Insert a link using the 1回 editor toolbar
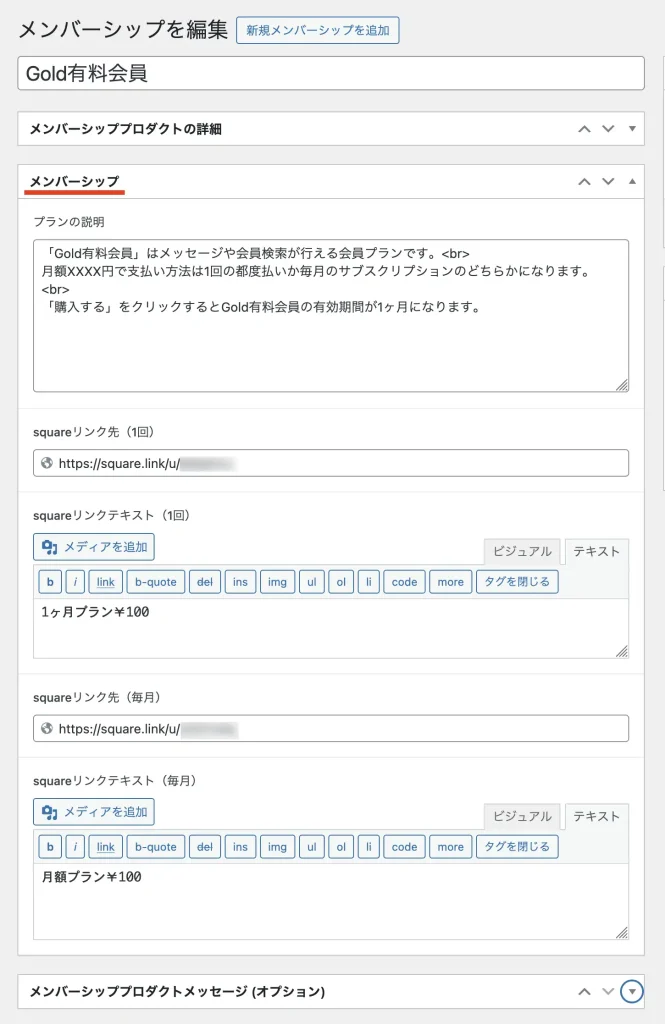The width and height of the screenshot is (665, 1024). point(105,582)
